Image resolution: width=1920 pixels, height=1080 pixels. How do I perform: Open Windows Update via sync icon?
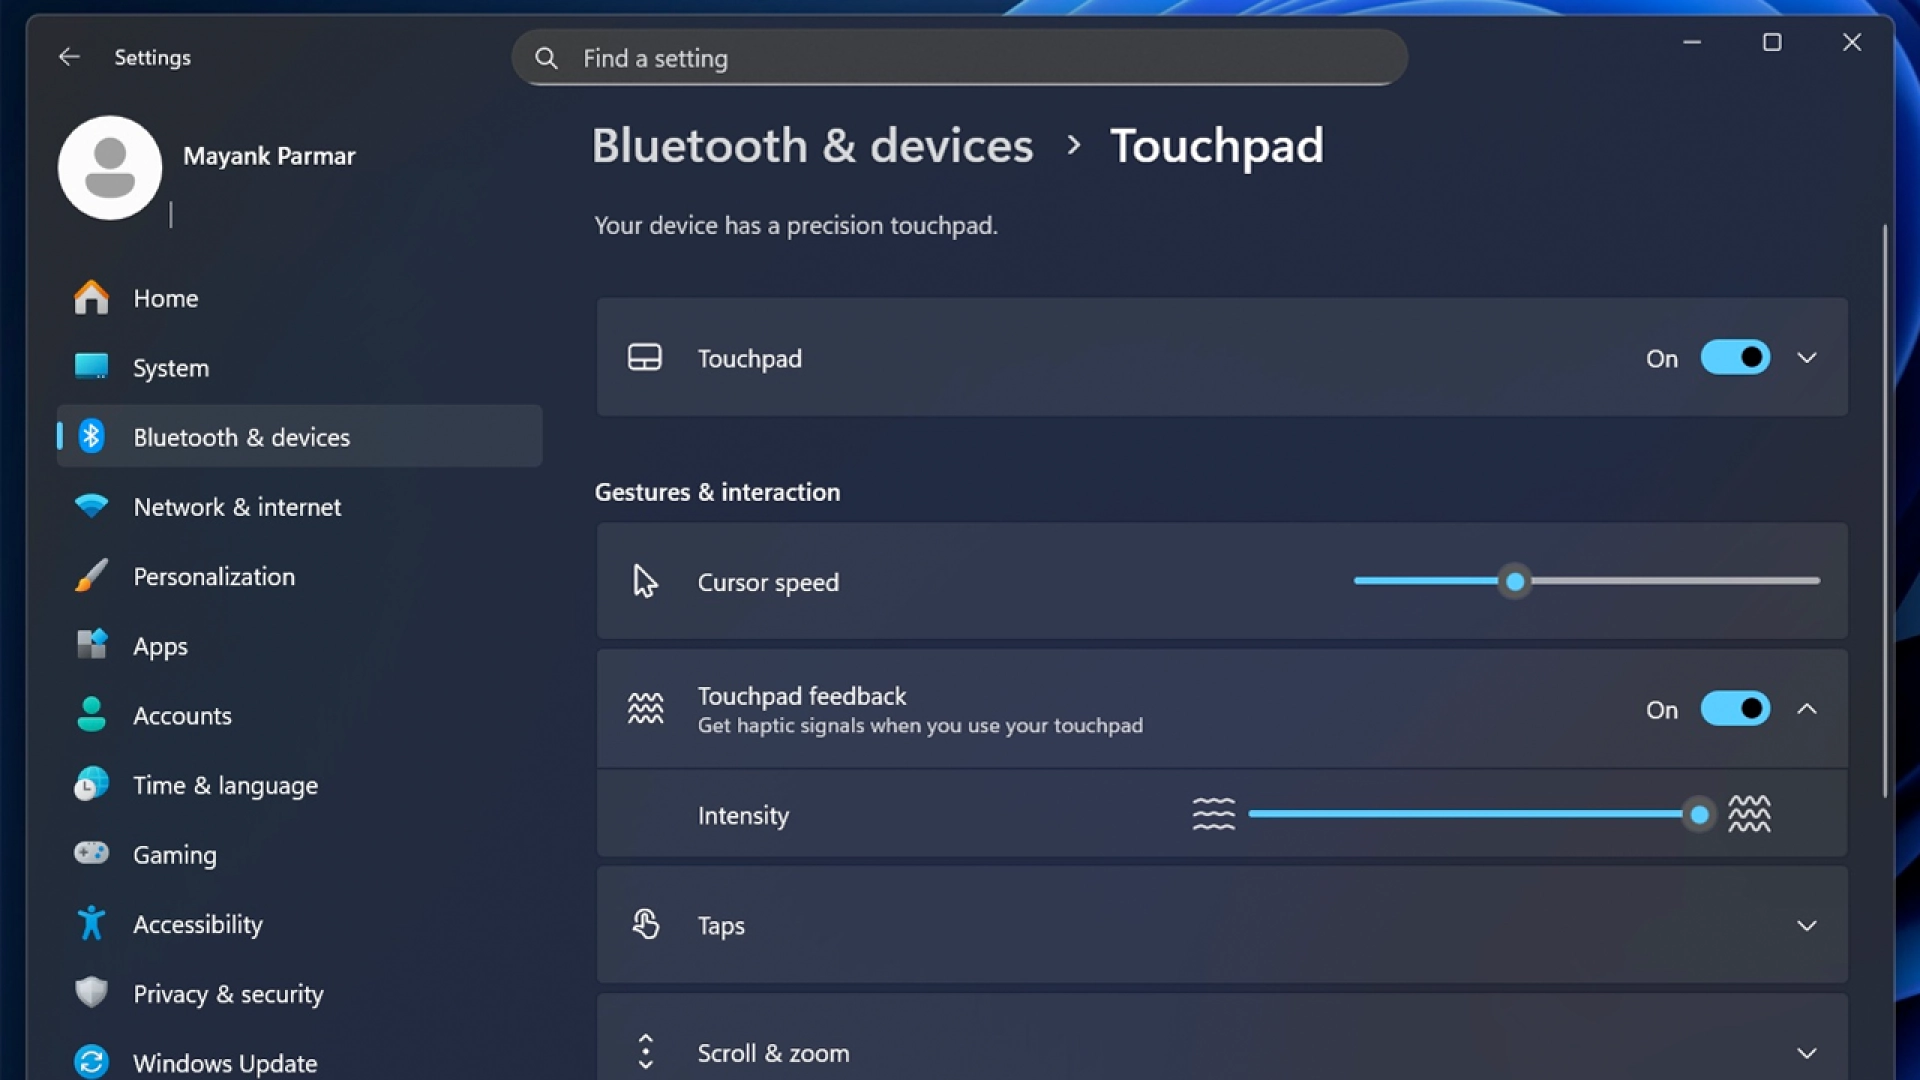tap(91, 1062)
